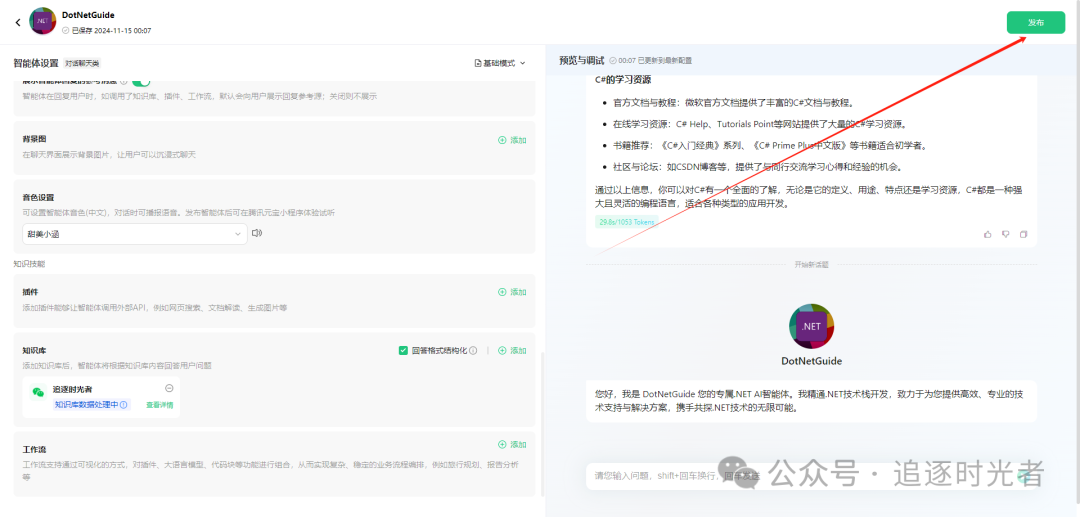Click the DotNetGuide title in header

point(88,15)
